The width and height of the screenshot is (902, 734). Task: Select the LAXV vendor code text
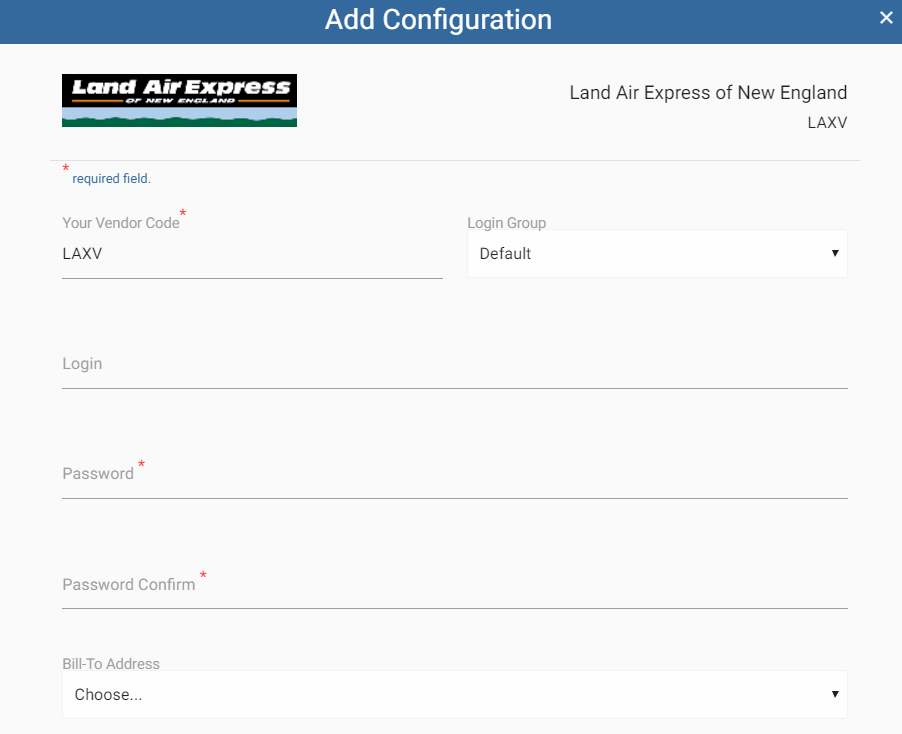81,253
